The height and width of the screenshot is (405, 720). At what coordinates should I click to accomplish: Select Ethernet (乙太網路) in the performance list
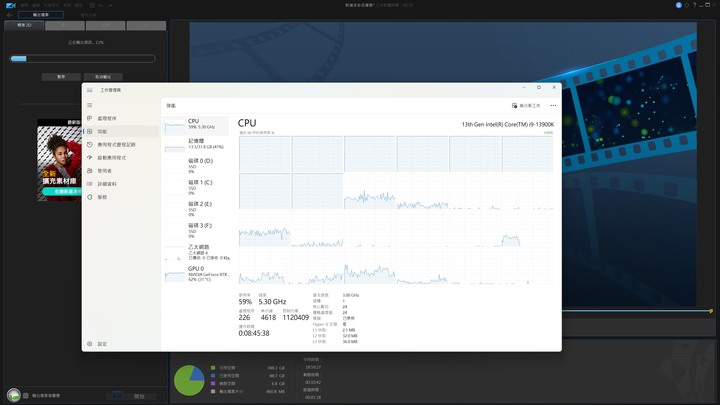pos(196,252)
